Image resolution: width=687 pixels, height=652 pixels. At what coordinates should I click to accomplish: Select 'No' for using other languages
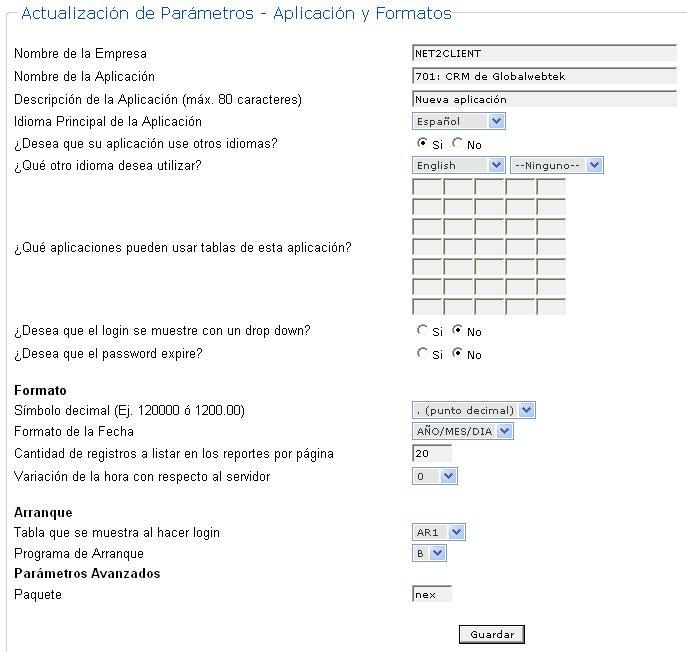pyautogui.click(x=457, y=144)
